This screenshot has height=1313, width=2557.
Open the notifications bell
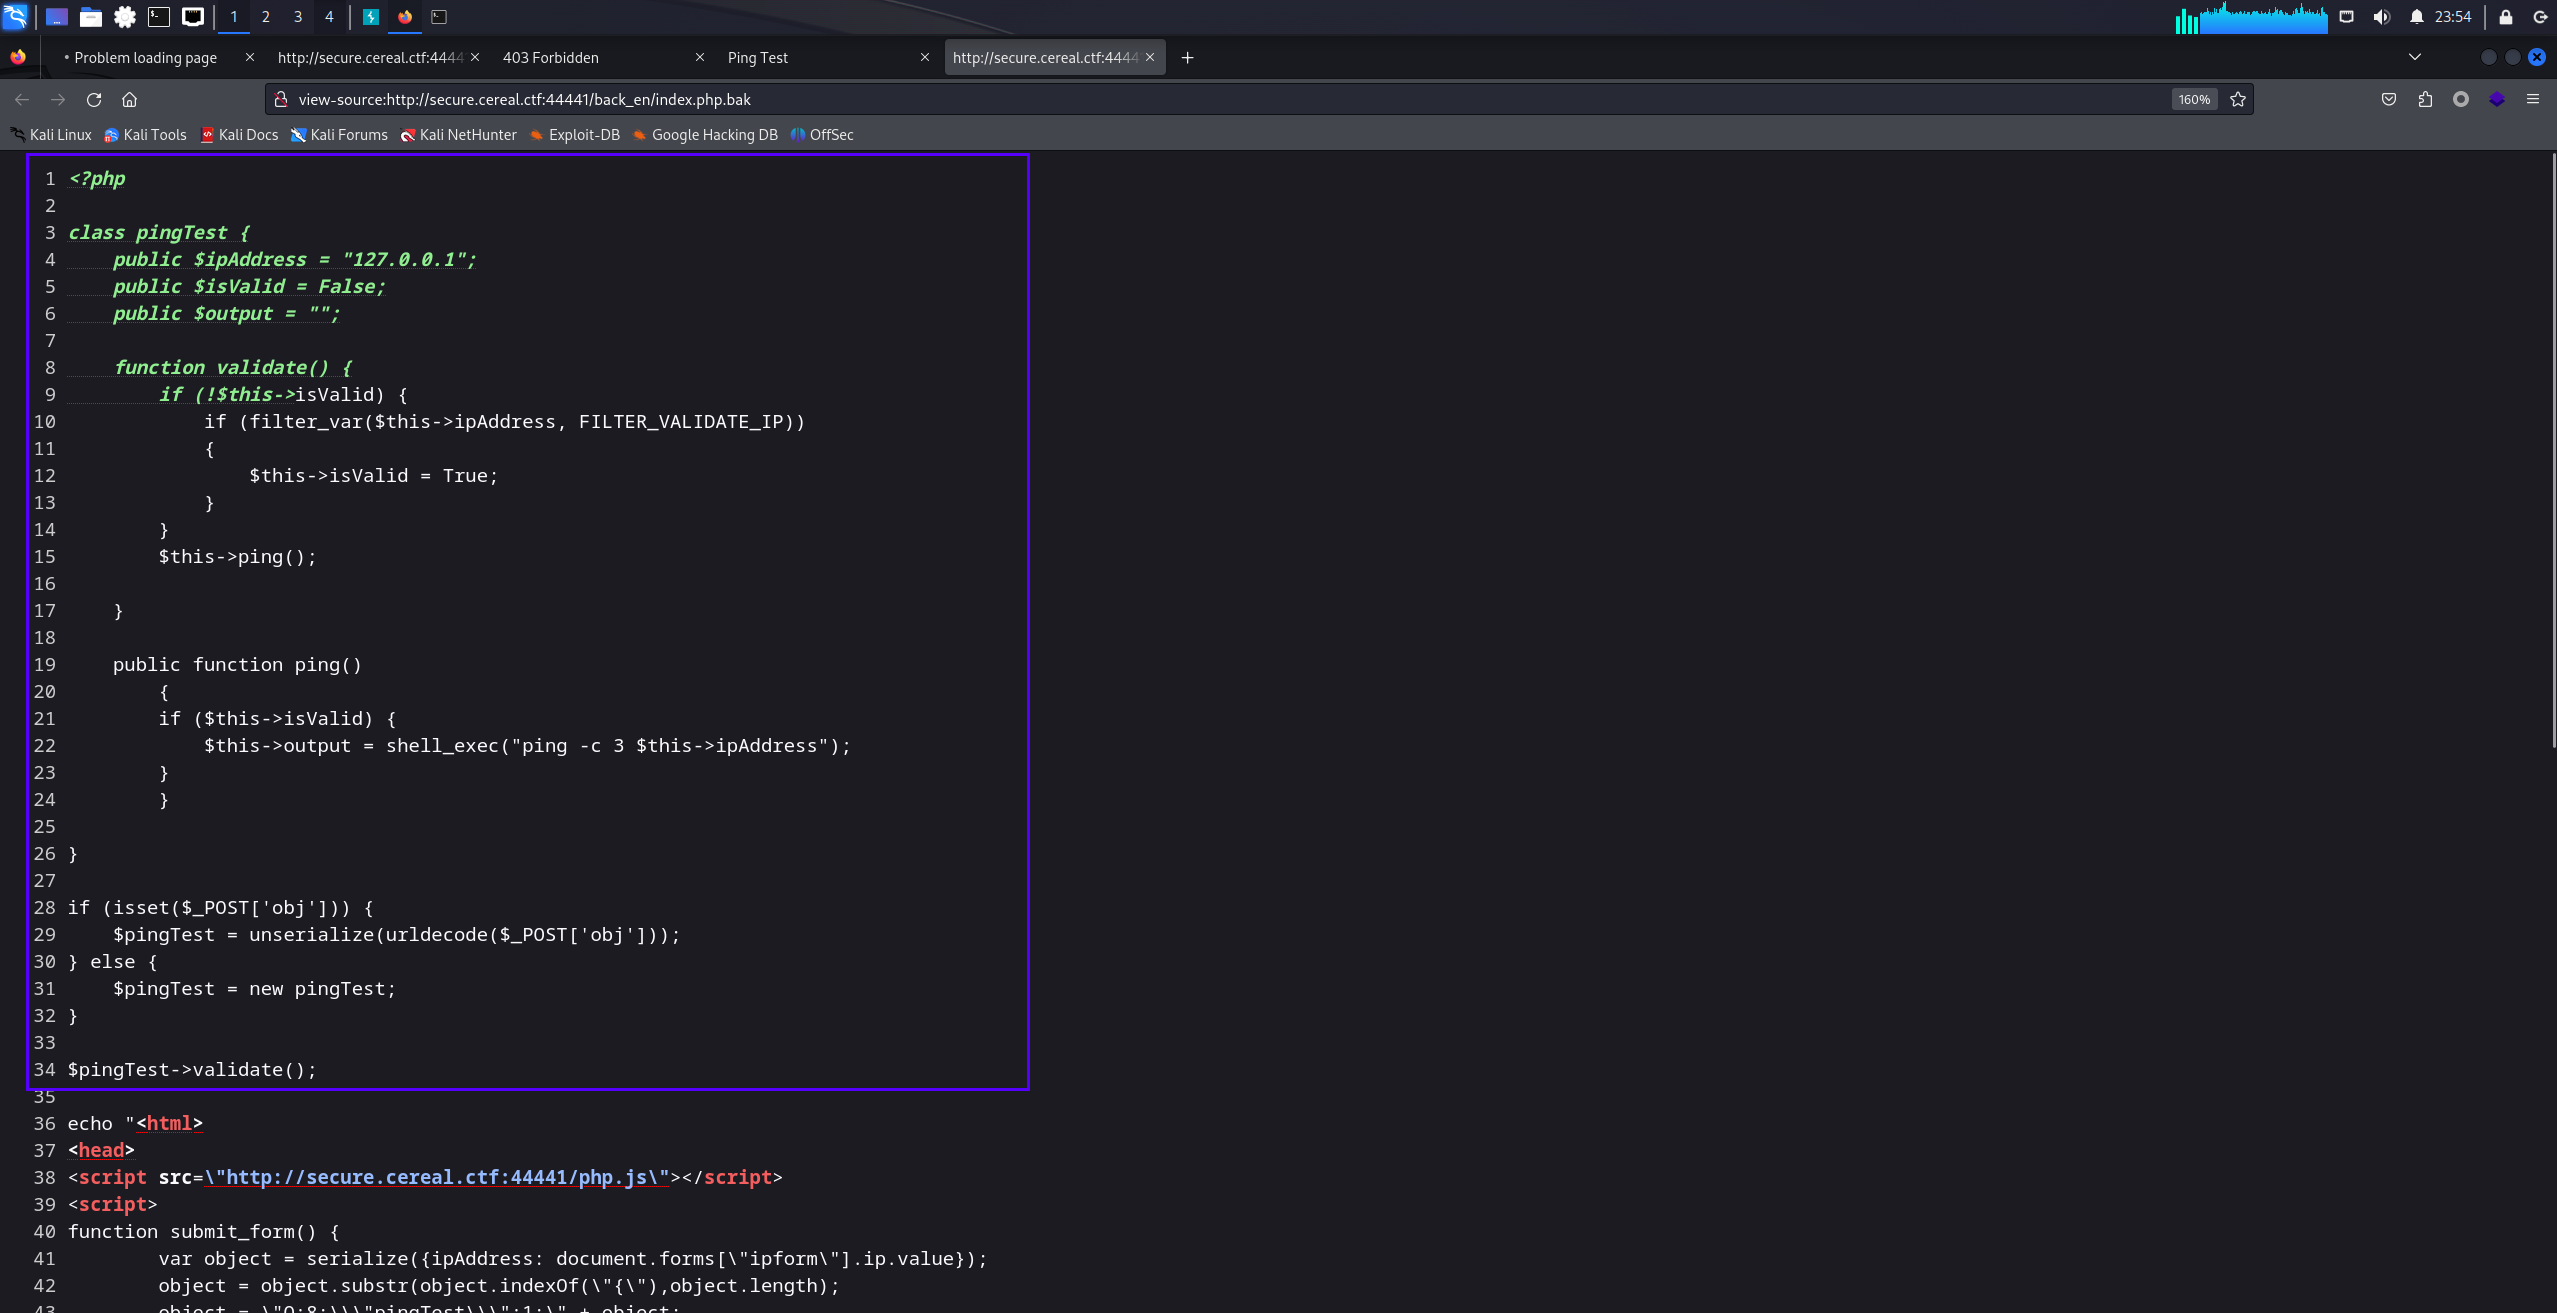[x=2417, y=17]
